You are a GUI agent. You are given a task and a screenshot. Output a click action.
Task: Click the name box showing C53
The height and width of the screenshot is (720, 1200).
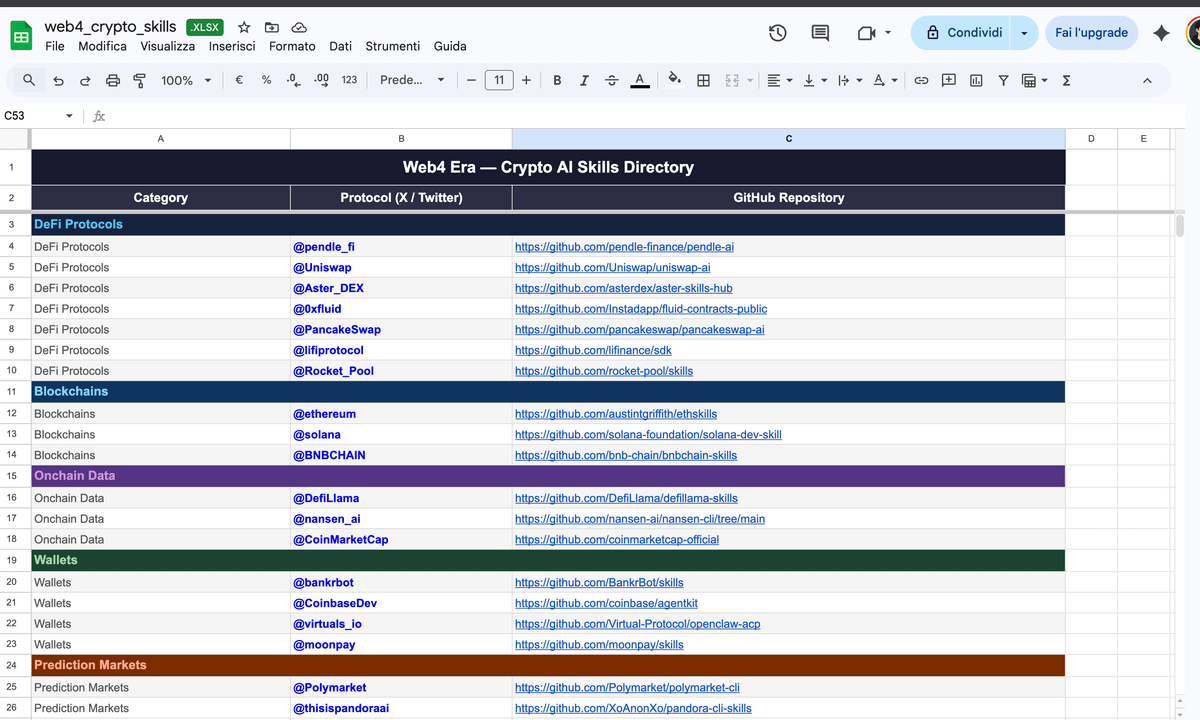(32, 116)
